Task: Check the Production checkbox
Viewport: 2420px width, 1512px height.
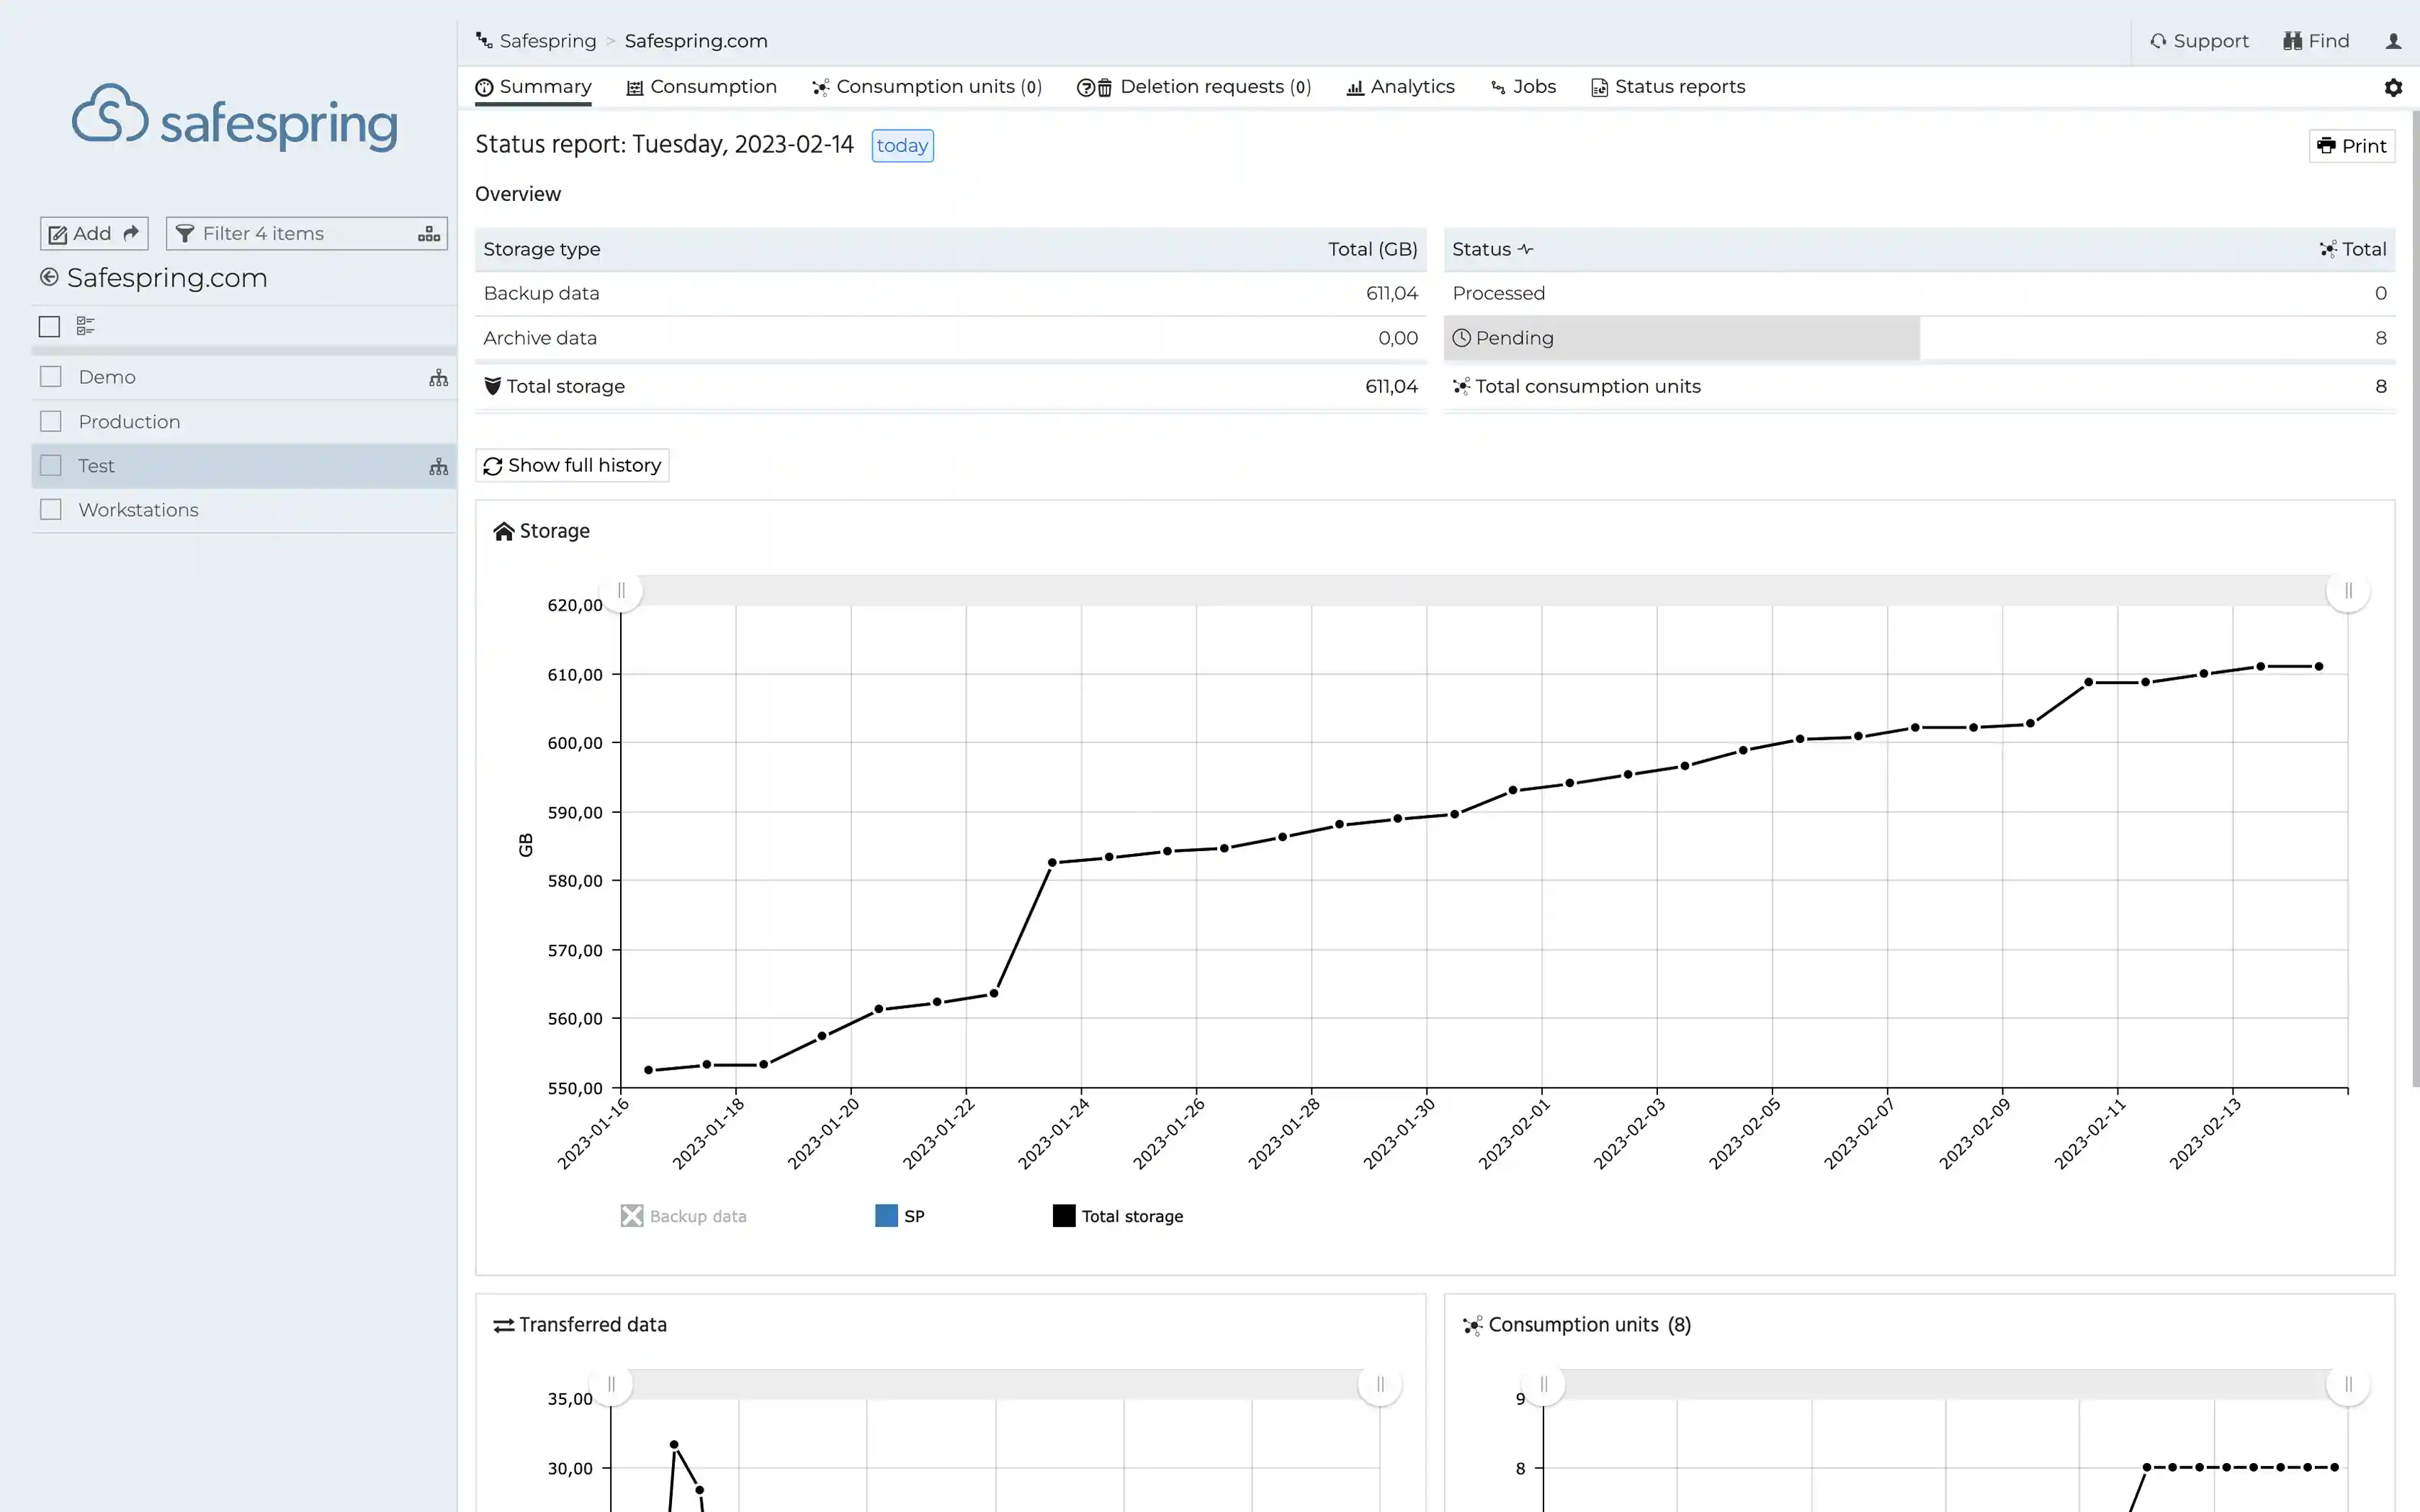Action: [50, 421]
